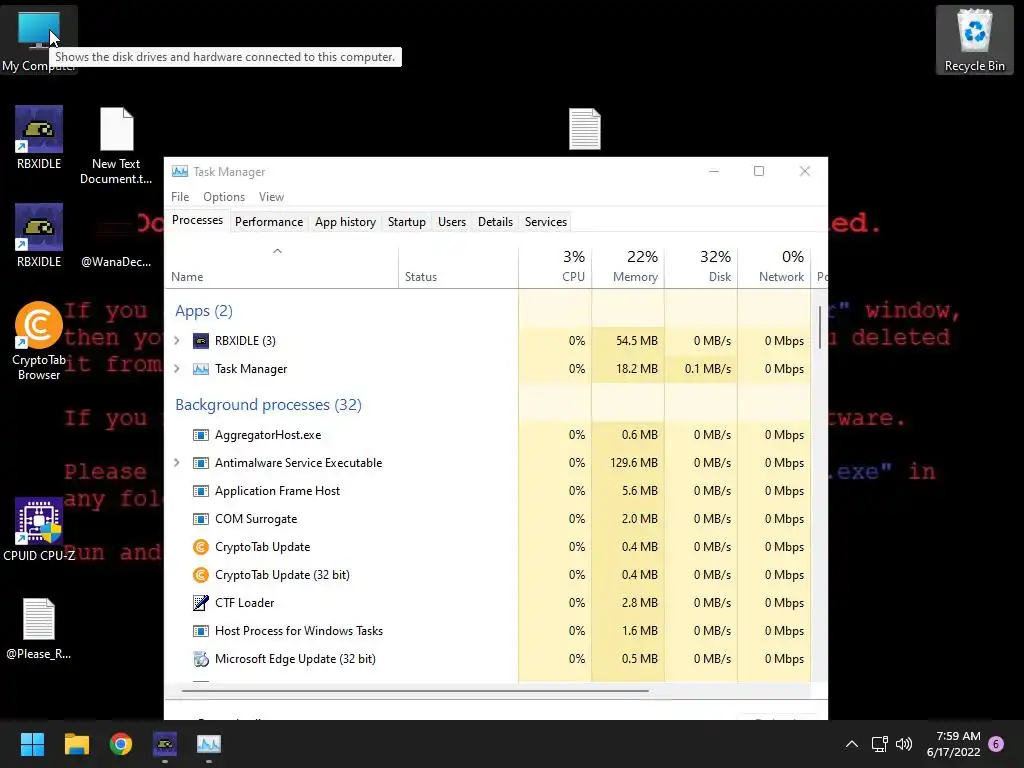The height and width of the screenshot is (768, 1024).
Task: Open the CryptoTab Browser desktop shortcut
Action: tap(39, 341)
